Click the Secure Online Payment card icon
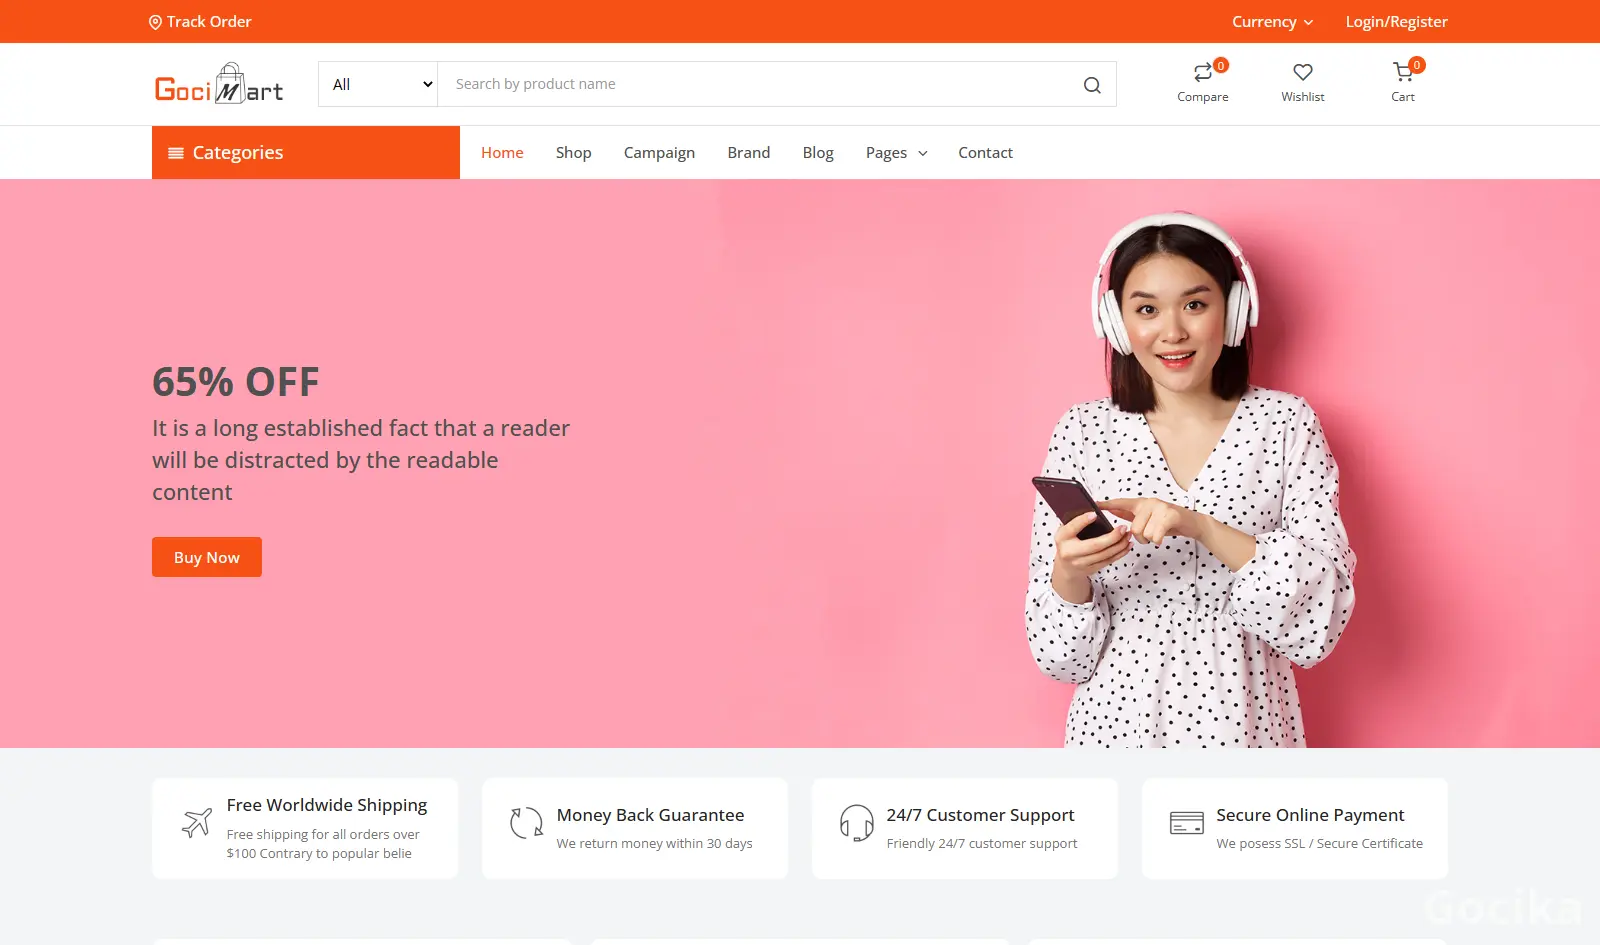 [x=1186, y=823]
